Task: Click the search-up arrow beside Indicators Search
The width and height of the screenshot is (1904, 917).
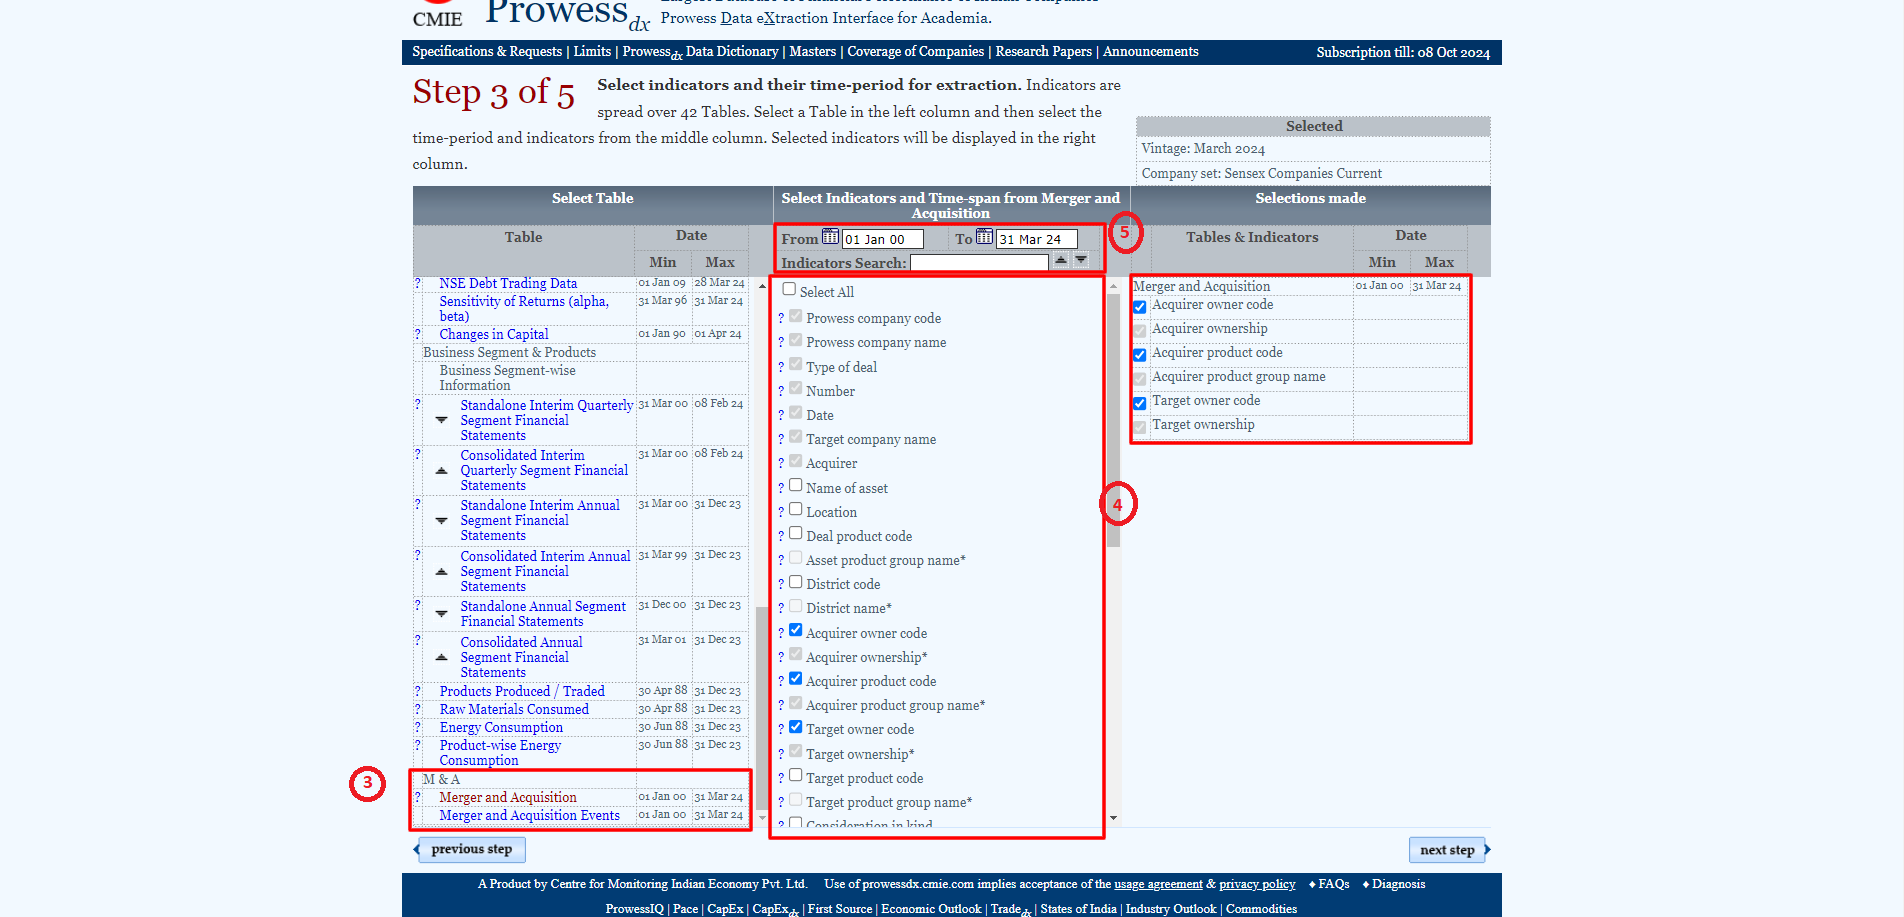Action: pyautogui.click(x=1061, y=260)
